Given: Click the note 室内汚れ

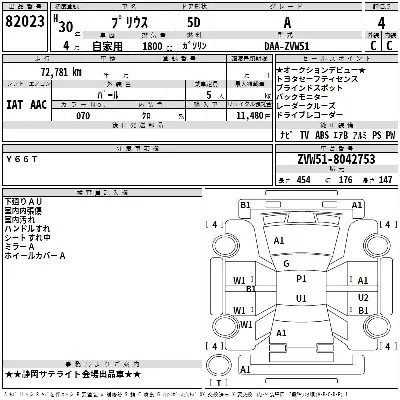Looking at the screenshot, I should (19, 220).
